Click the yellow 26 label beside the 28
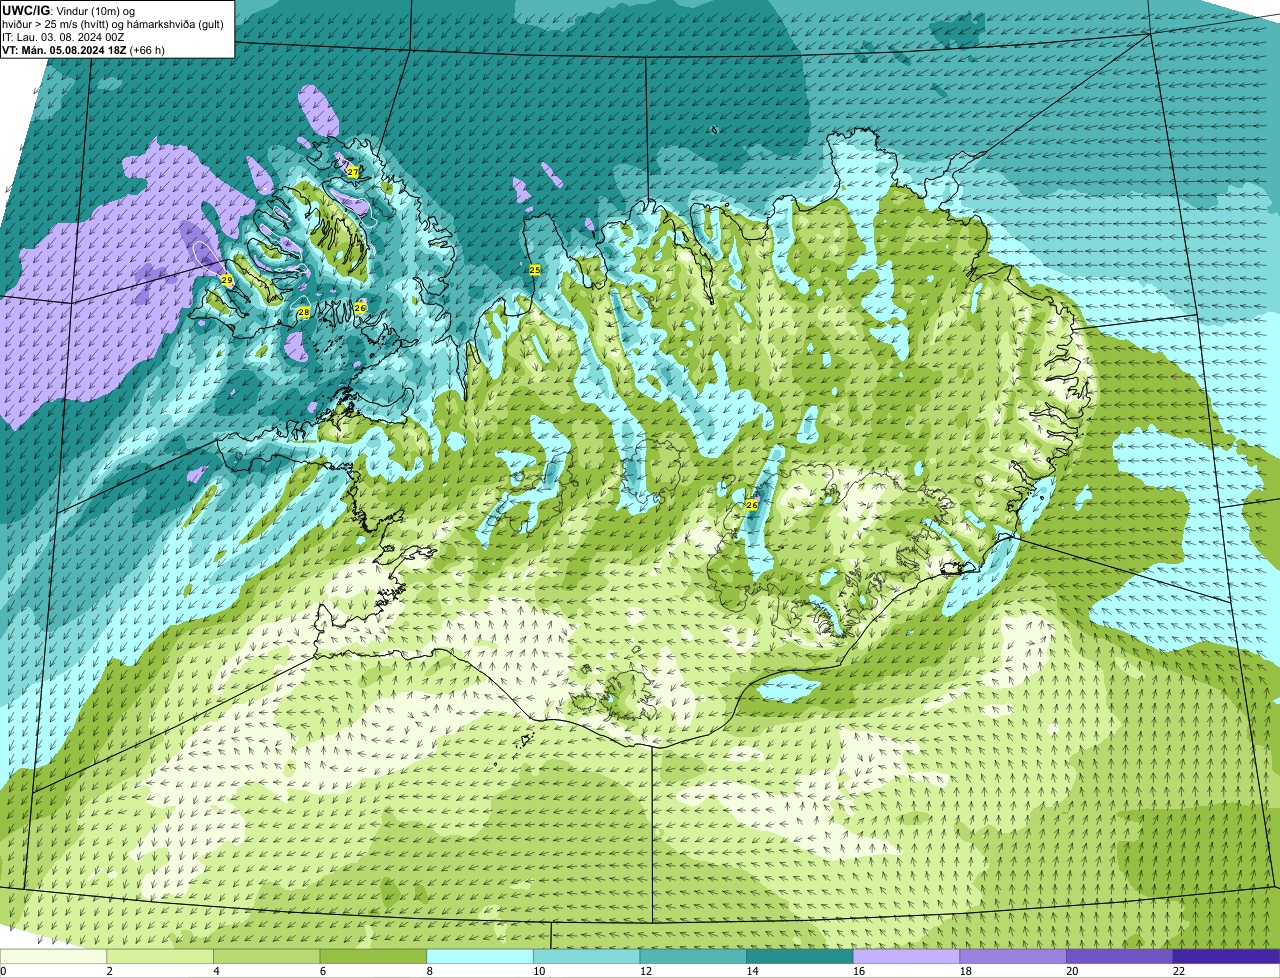This screenshot has height=978, width=1280. pos(360,308)
